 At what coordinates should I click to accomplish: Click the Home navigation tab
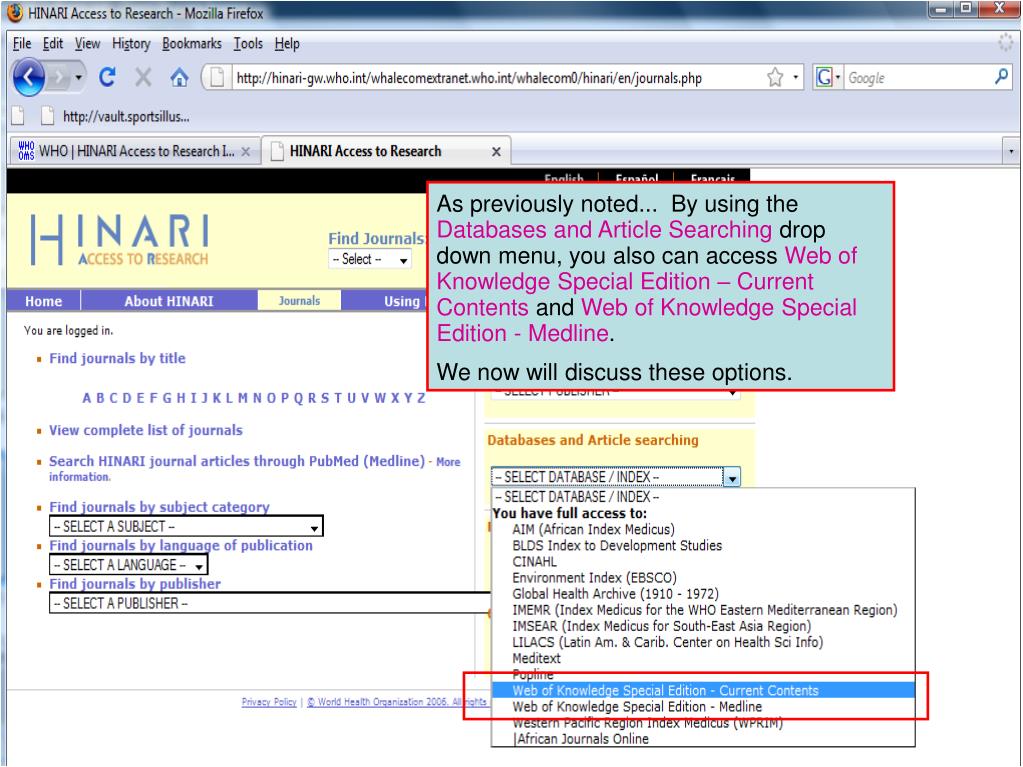[x=43, y=301]
